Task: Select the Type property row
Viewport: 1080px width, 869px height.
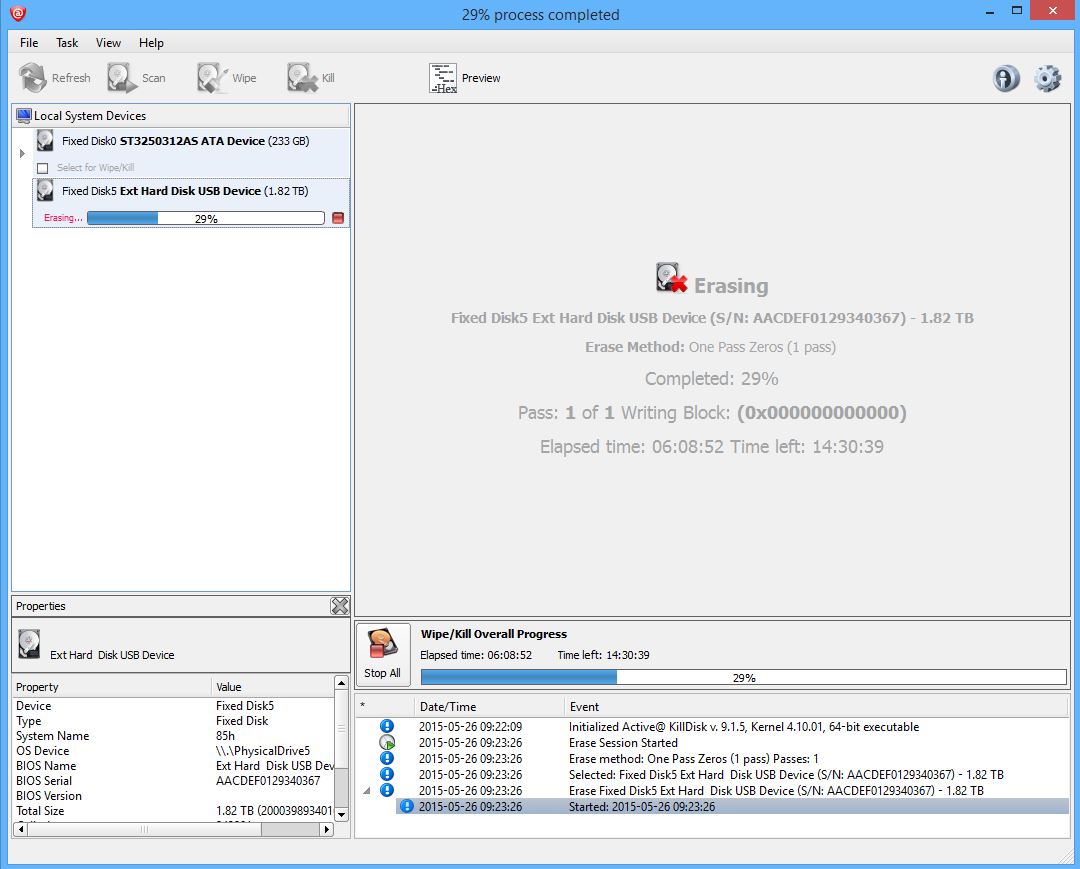Action: (x=174, y=720)
